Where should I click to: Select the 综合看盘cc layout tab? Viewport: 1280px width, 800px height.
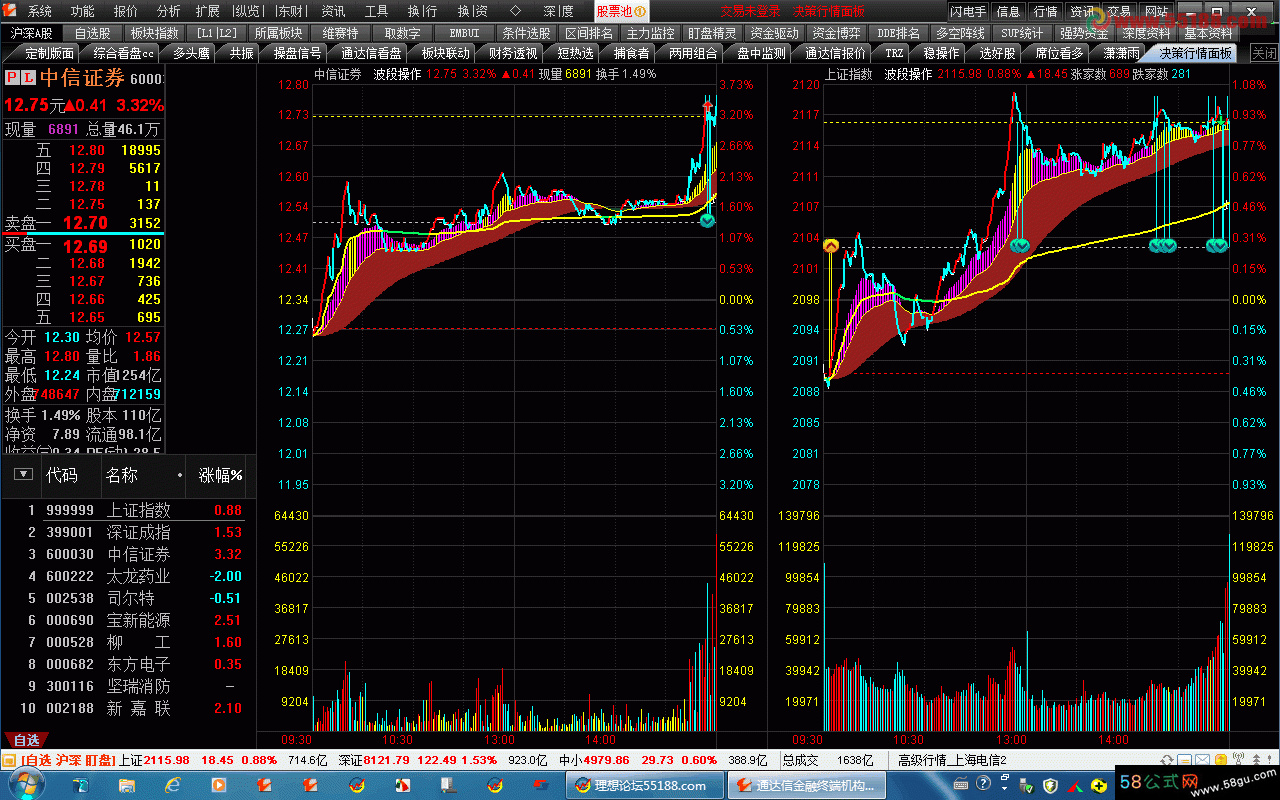(123, 53)
